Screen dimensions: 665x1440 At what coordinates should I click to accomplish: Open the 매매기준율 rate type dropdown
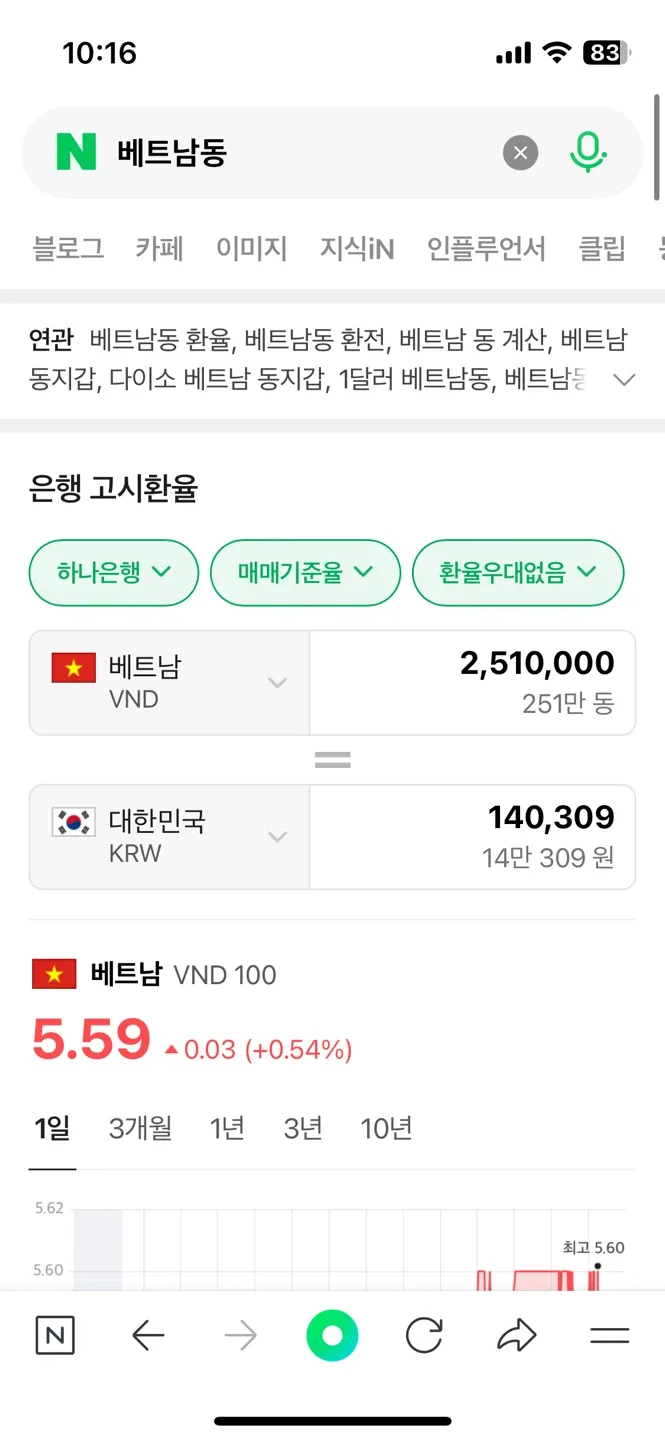305,572
